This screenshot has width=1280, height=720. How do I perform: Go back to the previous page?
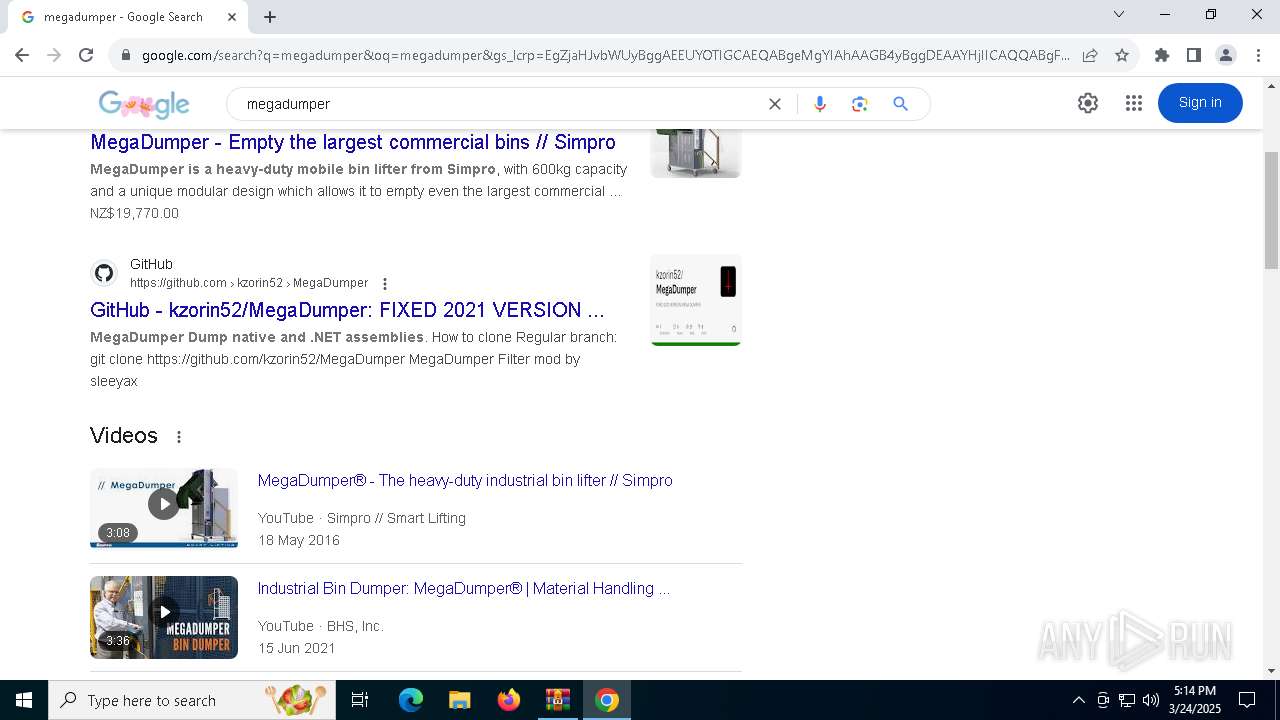pyautogui.click(x=22, y=55)
